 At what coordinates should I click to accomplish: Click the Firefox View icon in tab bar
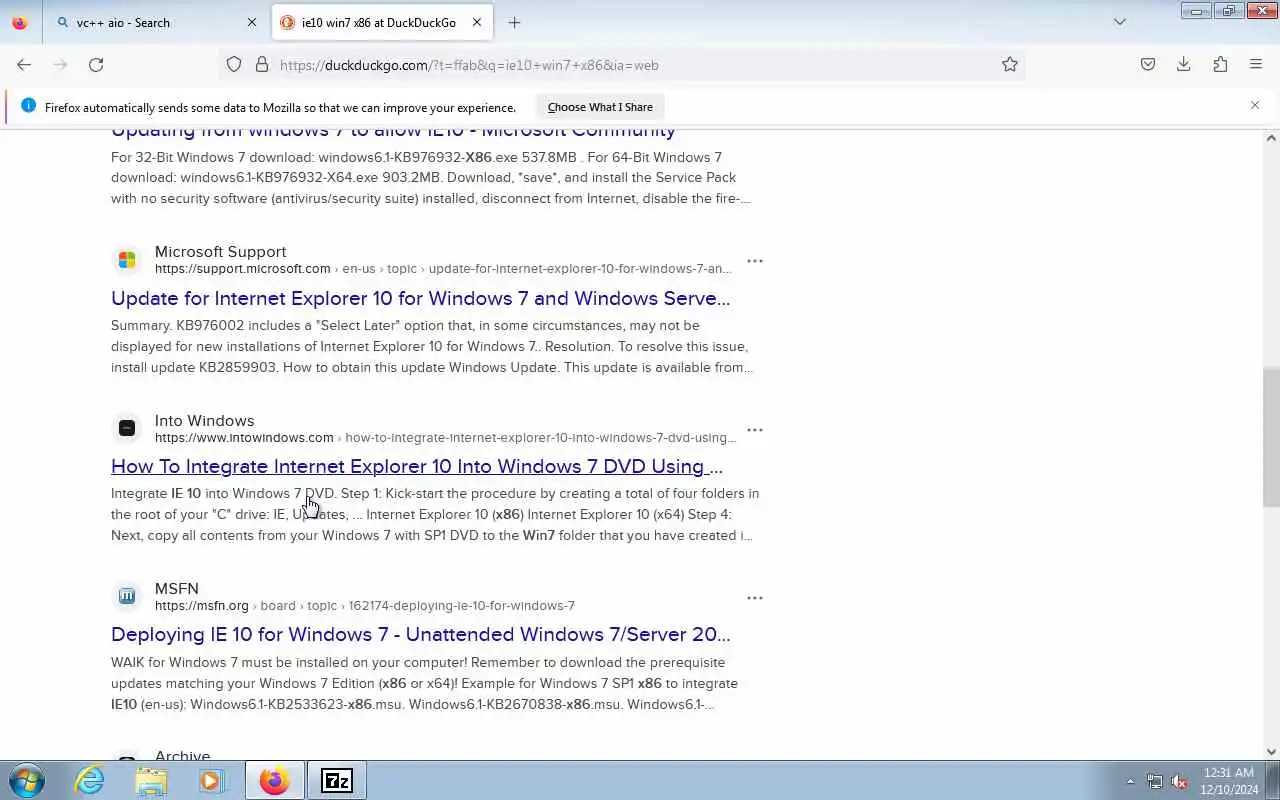pos(20,22)
